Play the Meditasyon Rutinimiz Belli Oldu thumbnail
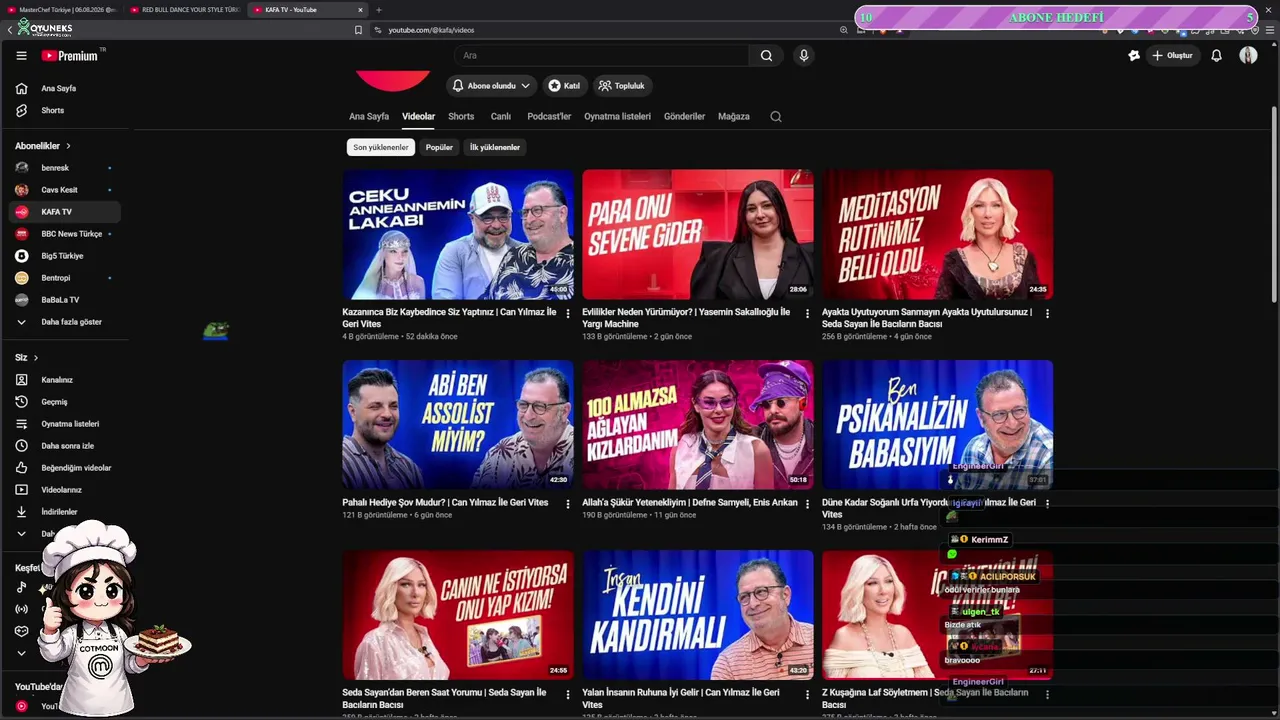Viewport: 1280px width, 720px height. click(x=938, y=234)
